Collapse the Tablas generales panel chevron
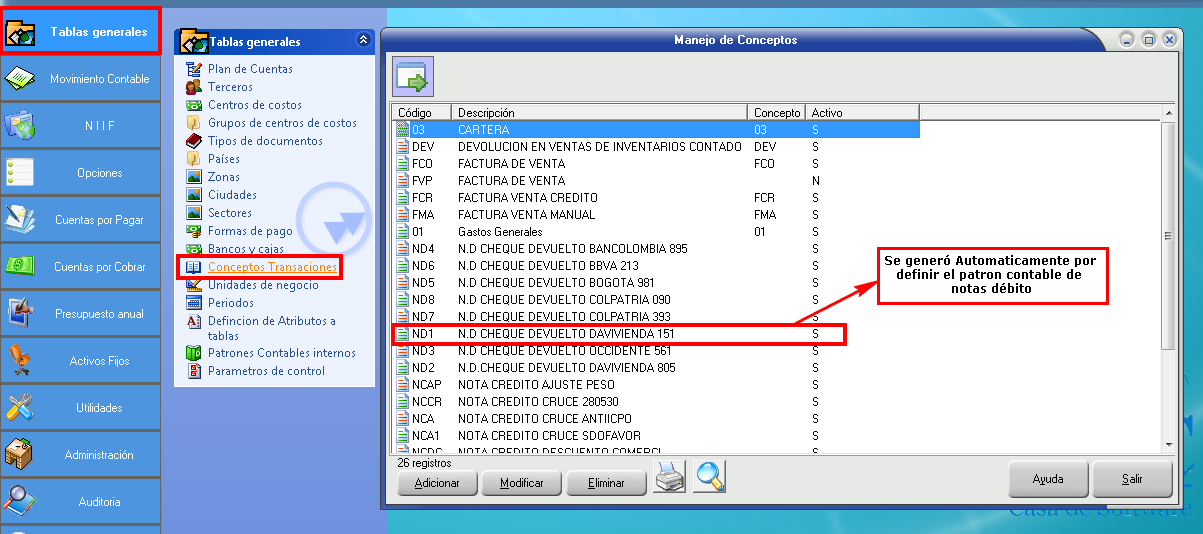The height and width of the screenshot is (534, 1203). tap(363, 41)
